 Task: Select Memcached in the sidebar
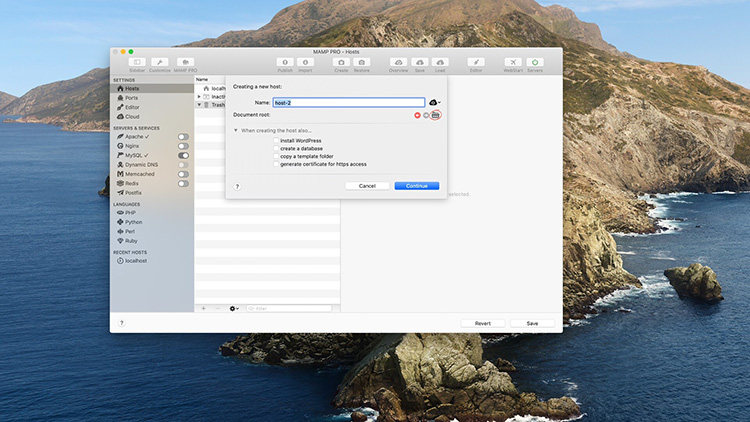pos(136,174)
